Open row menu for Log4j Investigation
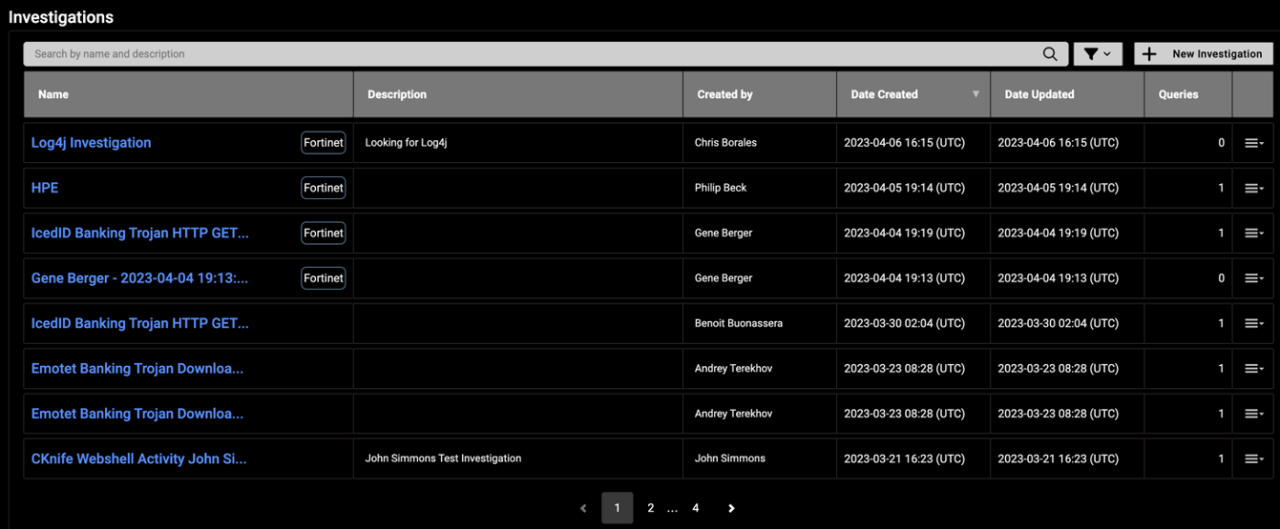The image size is (1280, 529). (x=1253, y=143)
